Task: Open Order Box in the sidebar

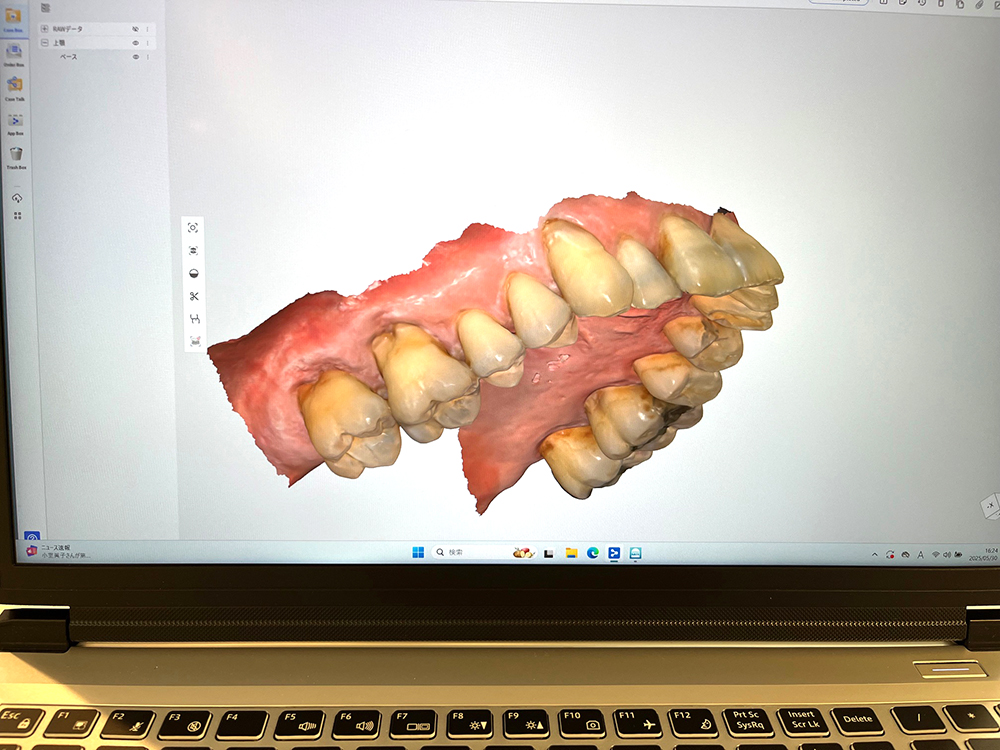Action: click(x=14, y=52)
